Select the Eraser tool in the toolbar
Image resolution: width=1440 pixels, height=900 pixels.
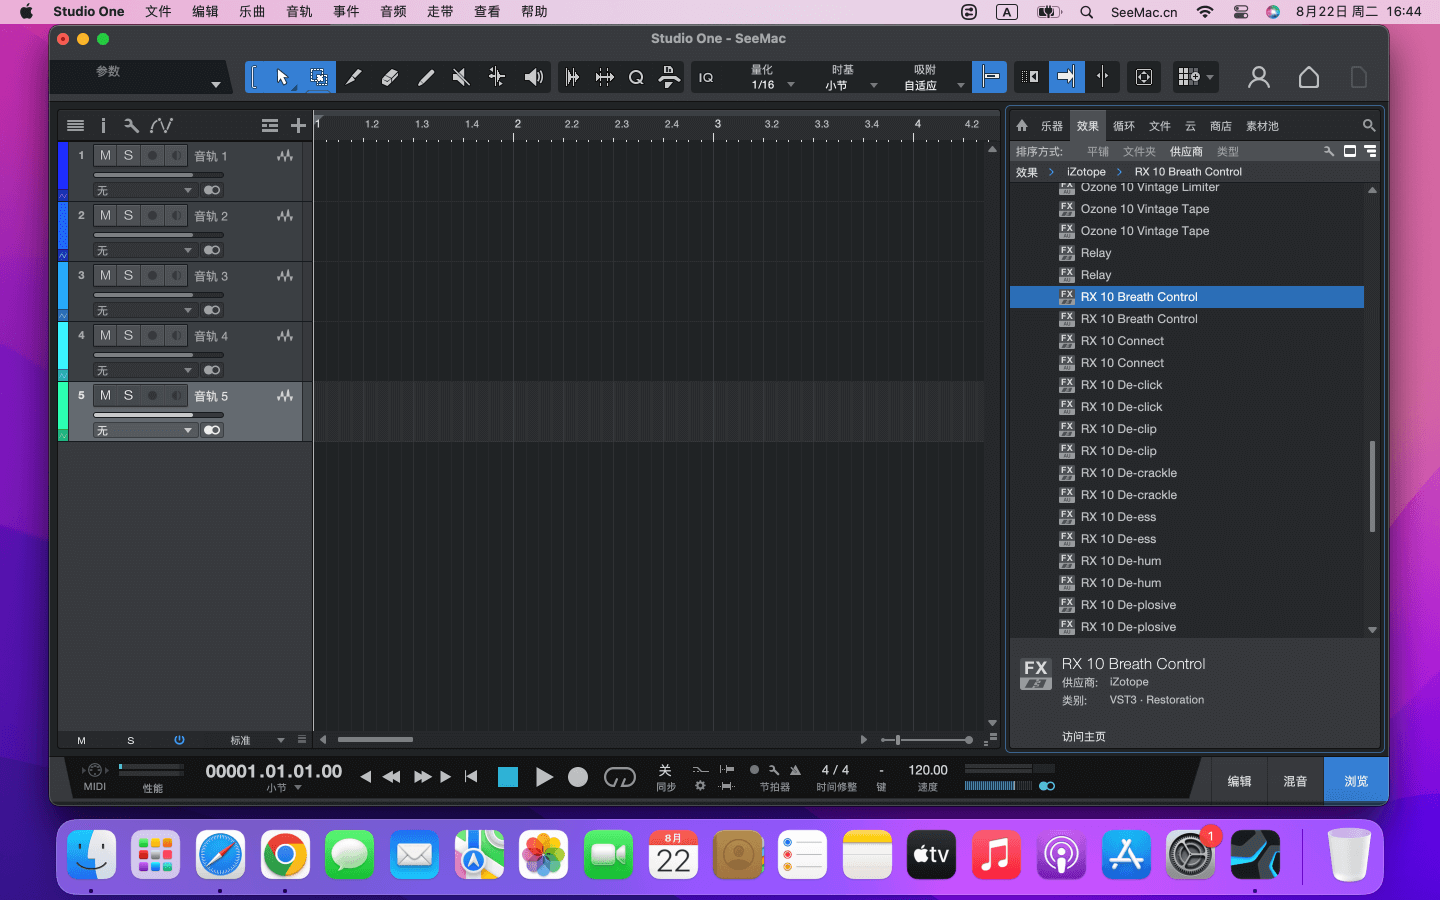coord(390,77)
